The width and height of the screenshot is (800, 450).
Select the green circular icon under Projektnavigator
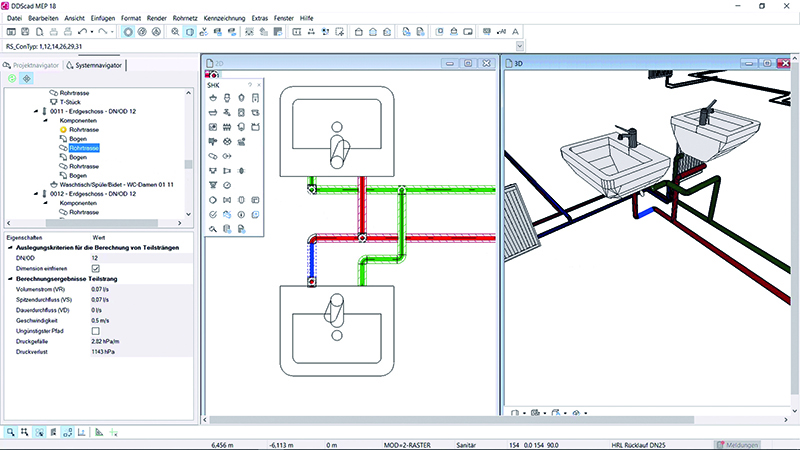pos(12,78)
